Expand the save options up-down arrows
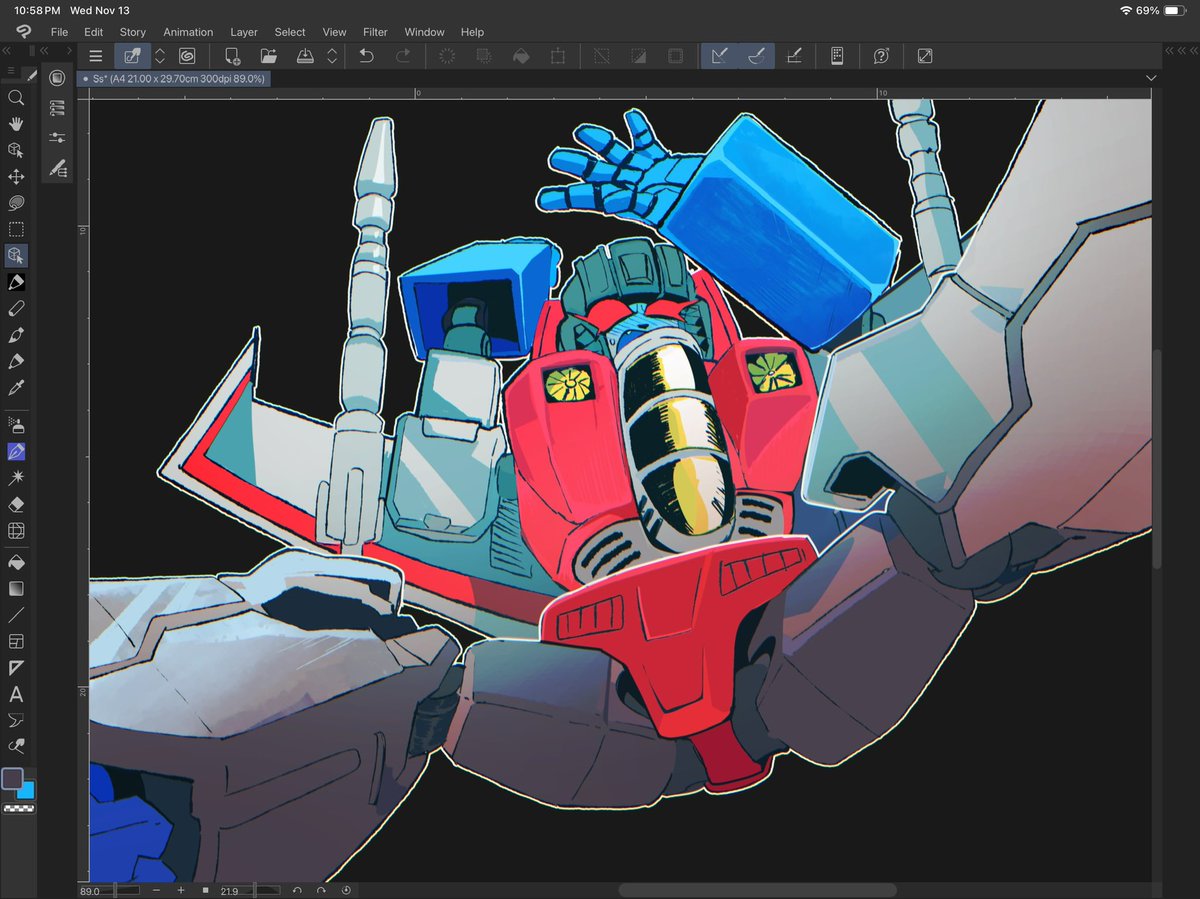 click(x=332, y=56)
